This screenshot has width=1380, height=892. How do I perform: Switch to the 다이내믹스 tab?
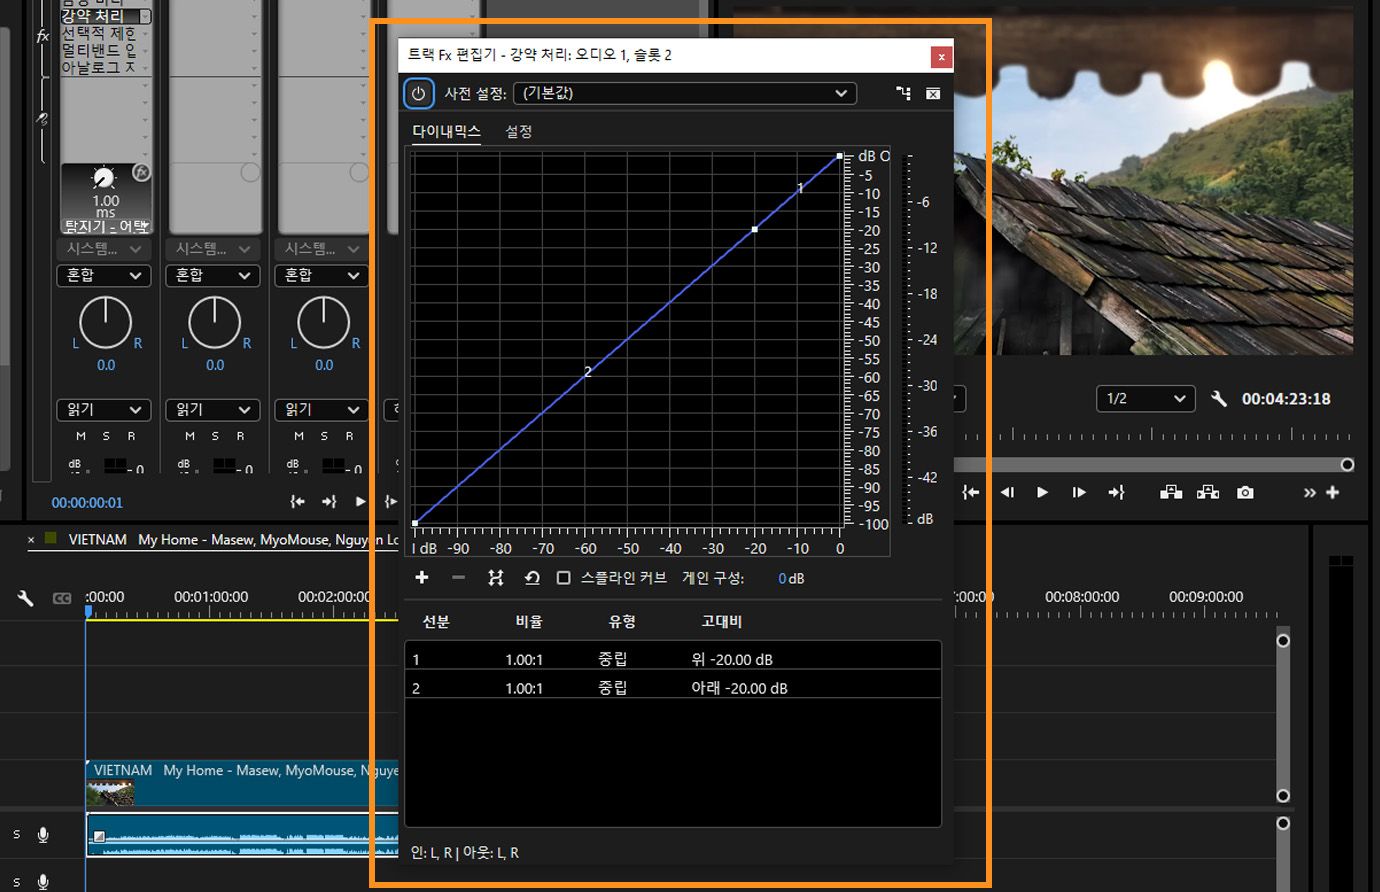pyautogui.click(x=446, y=131)
